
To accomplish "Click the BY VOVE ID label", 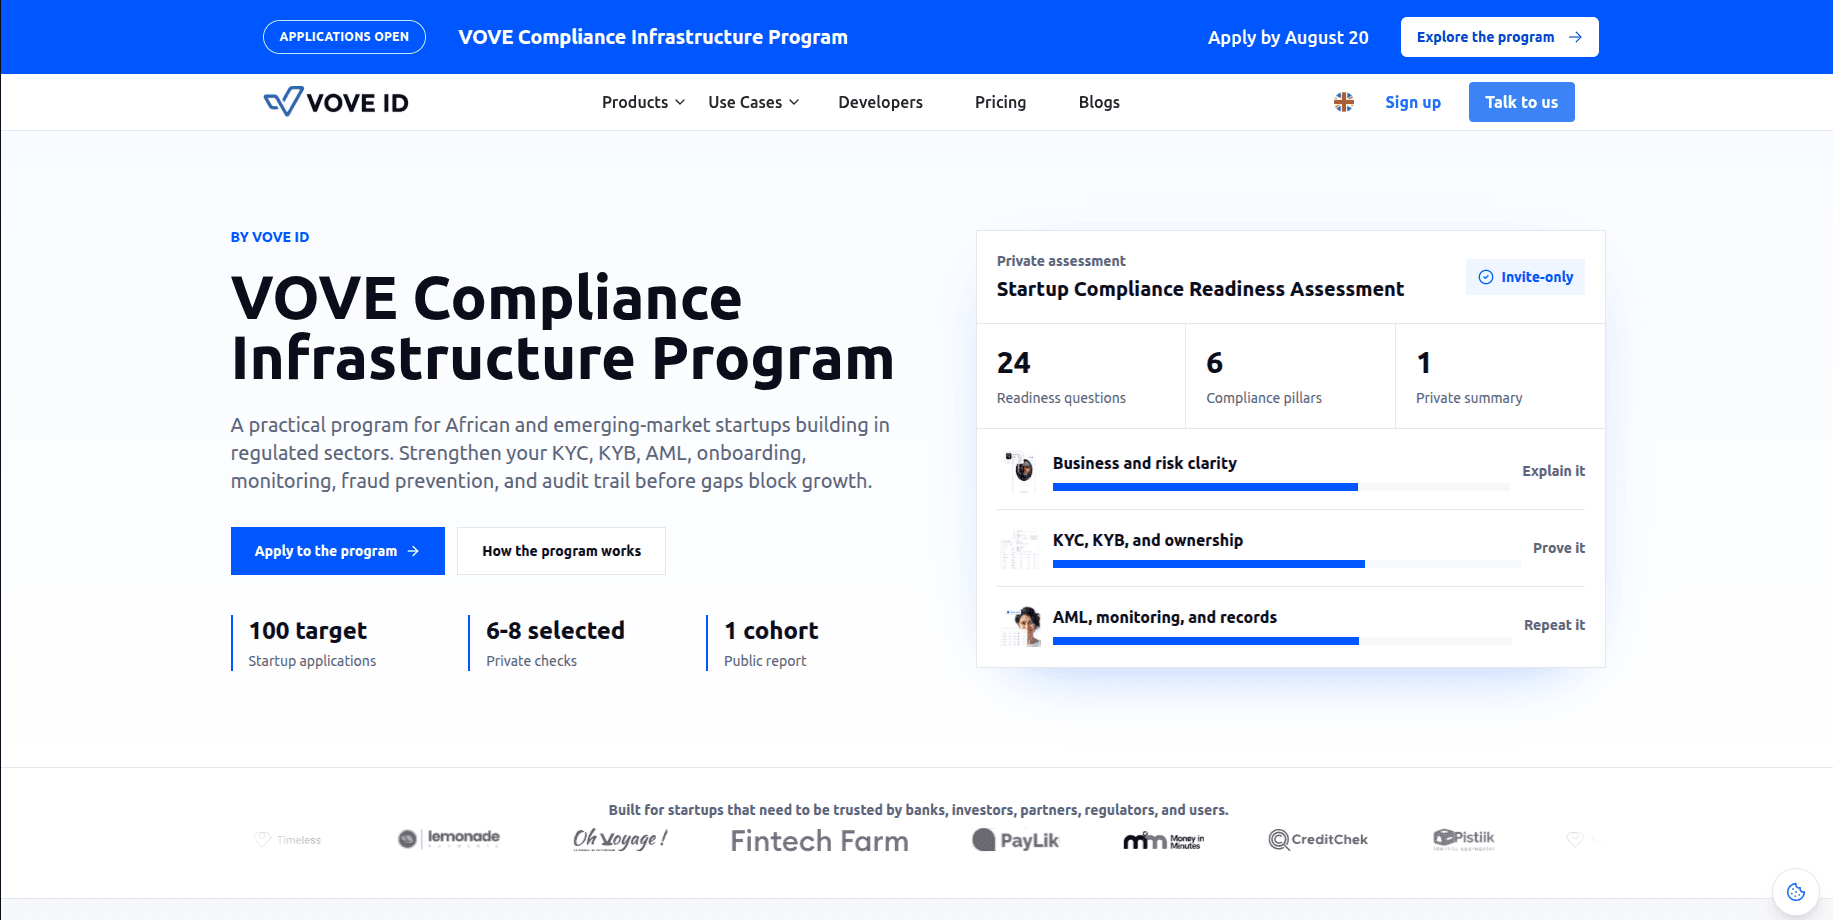I will [270, 237].
